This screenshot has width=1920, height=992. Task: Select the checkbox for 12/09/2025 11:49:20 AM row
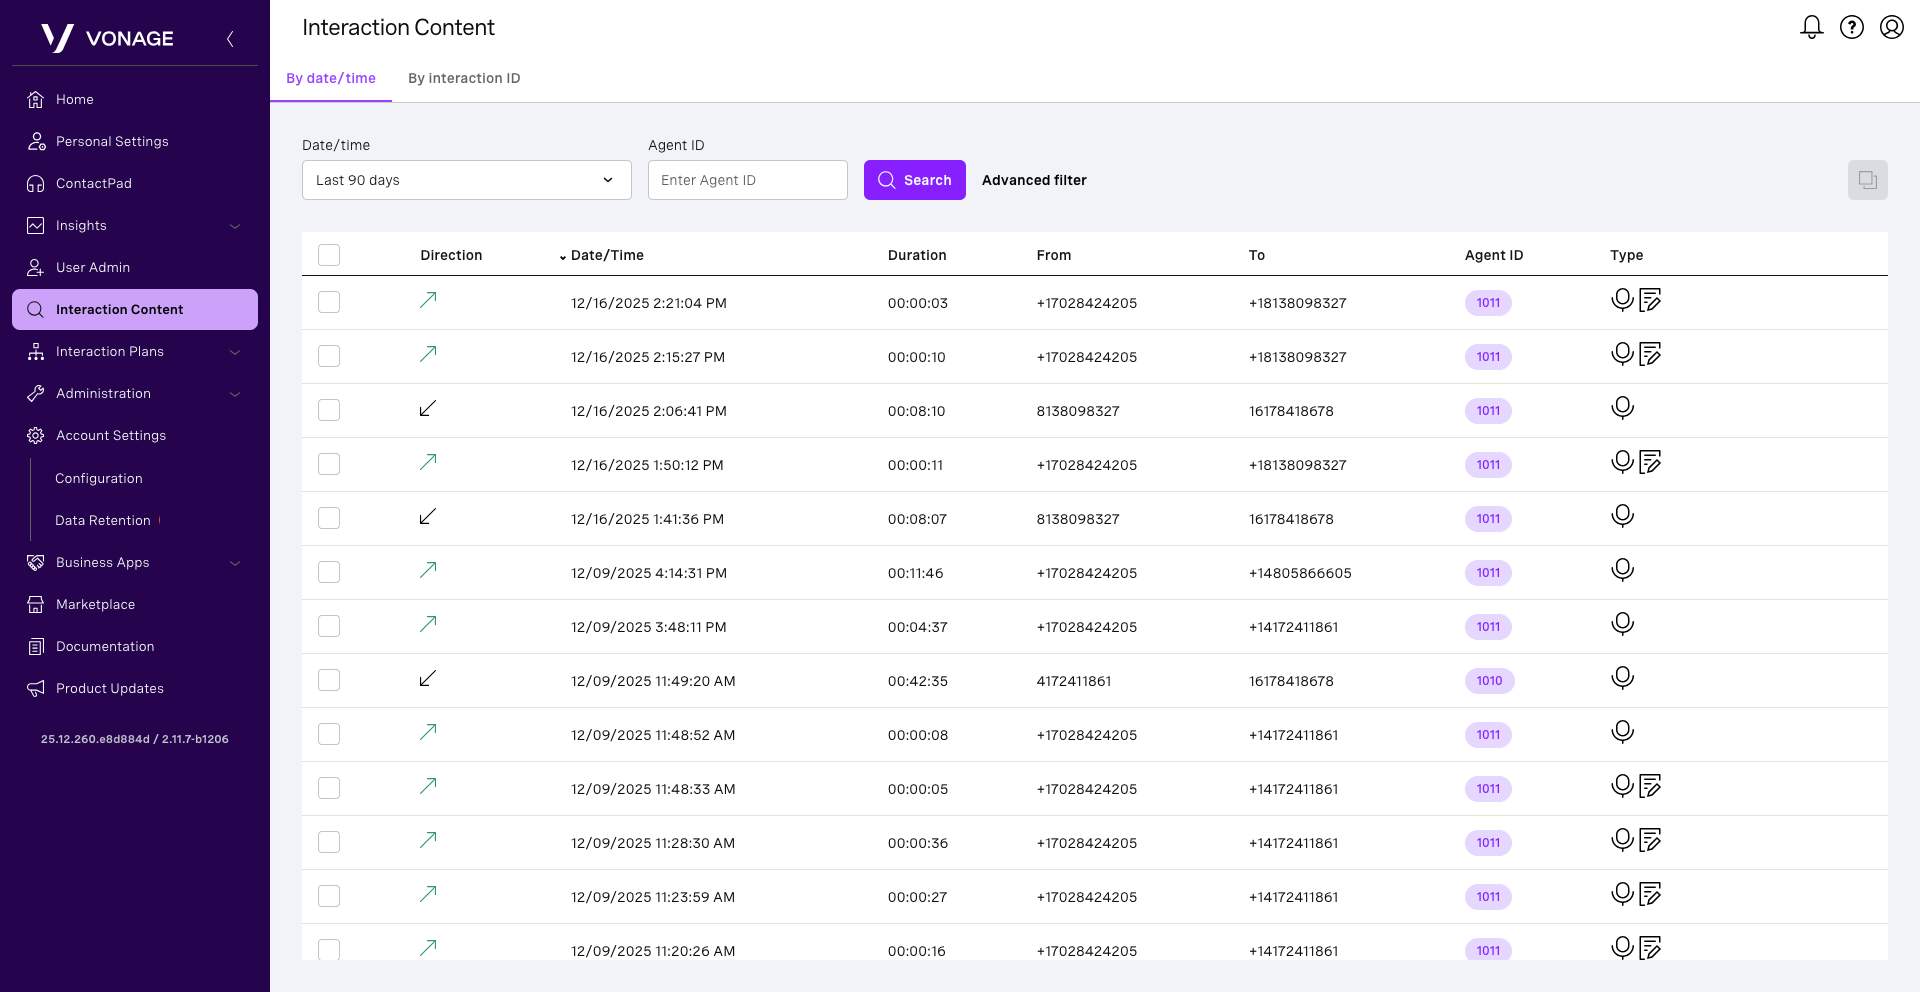tap(329, 680)
